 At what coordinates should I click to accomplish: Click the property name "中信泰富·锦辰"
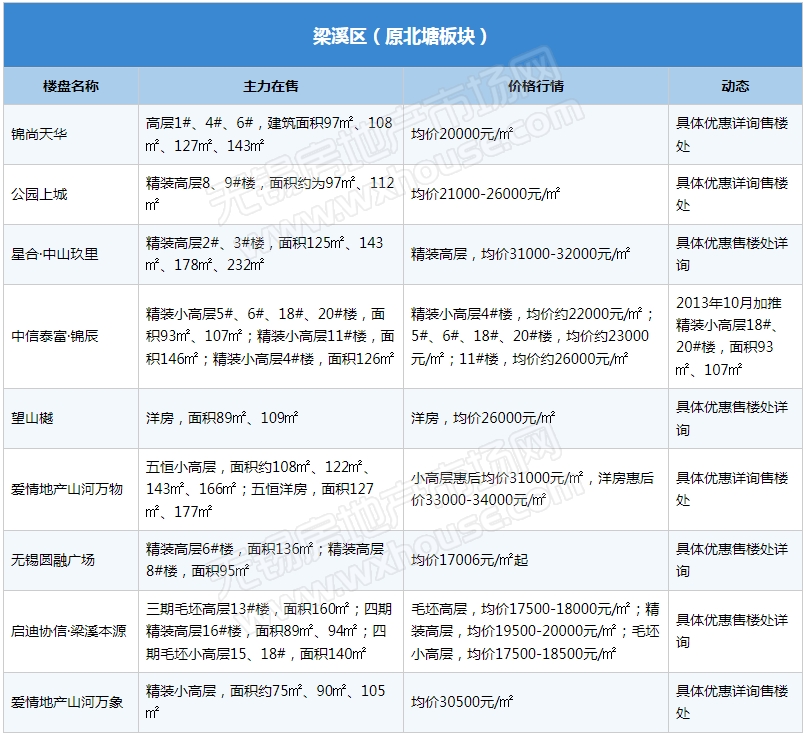(54, 336)
